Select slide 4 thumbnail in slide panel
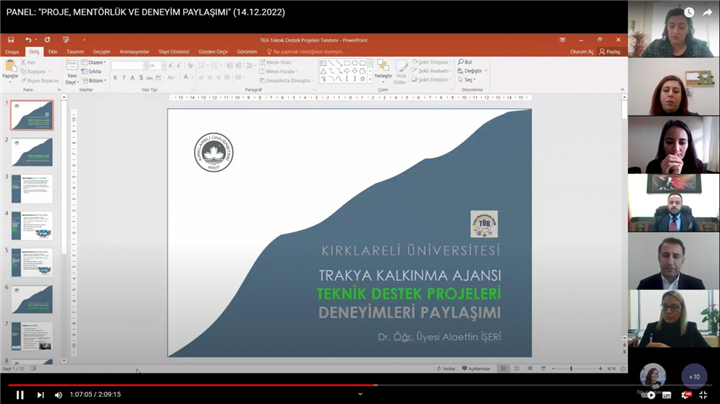This screenshot has height=404, width=720. pyautogui.click(x=32, y=226)
